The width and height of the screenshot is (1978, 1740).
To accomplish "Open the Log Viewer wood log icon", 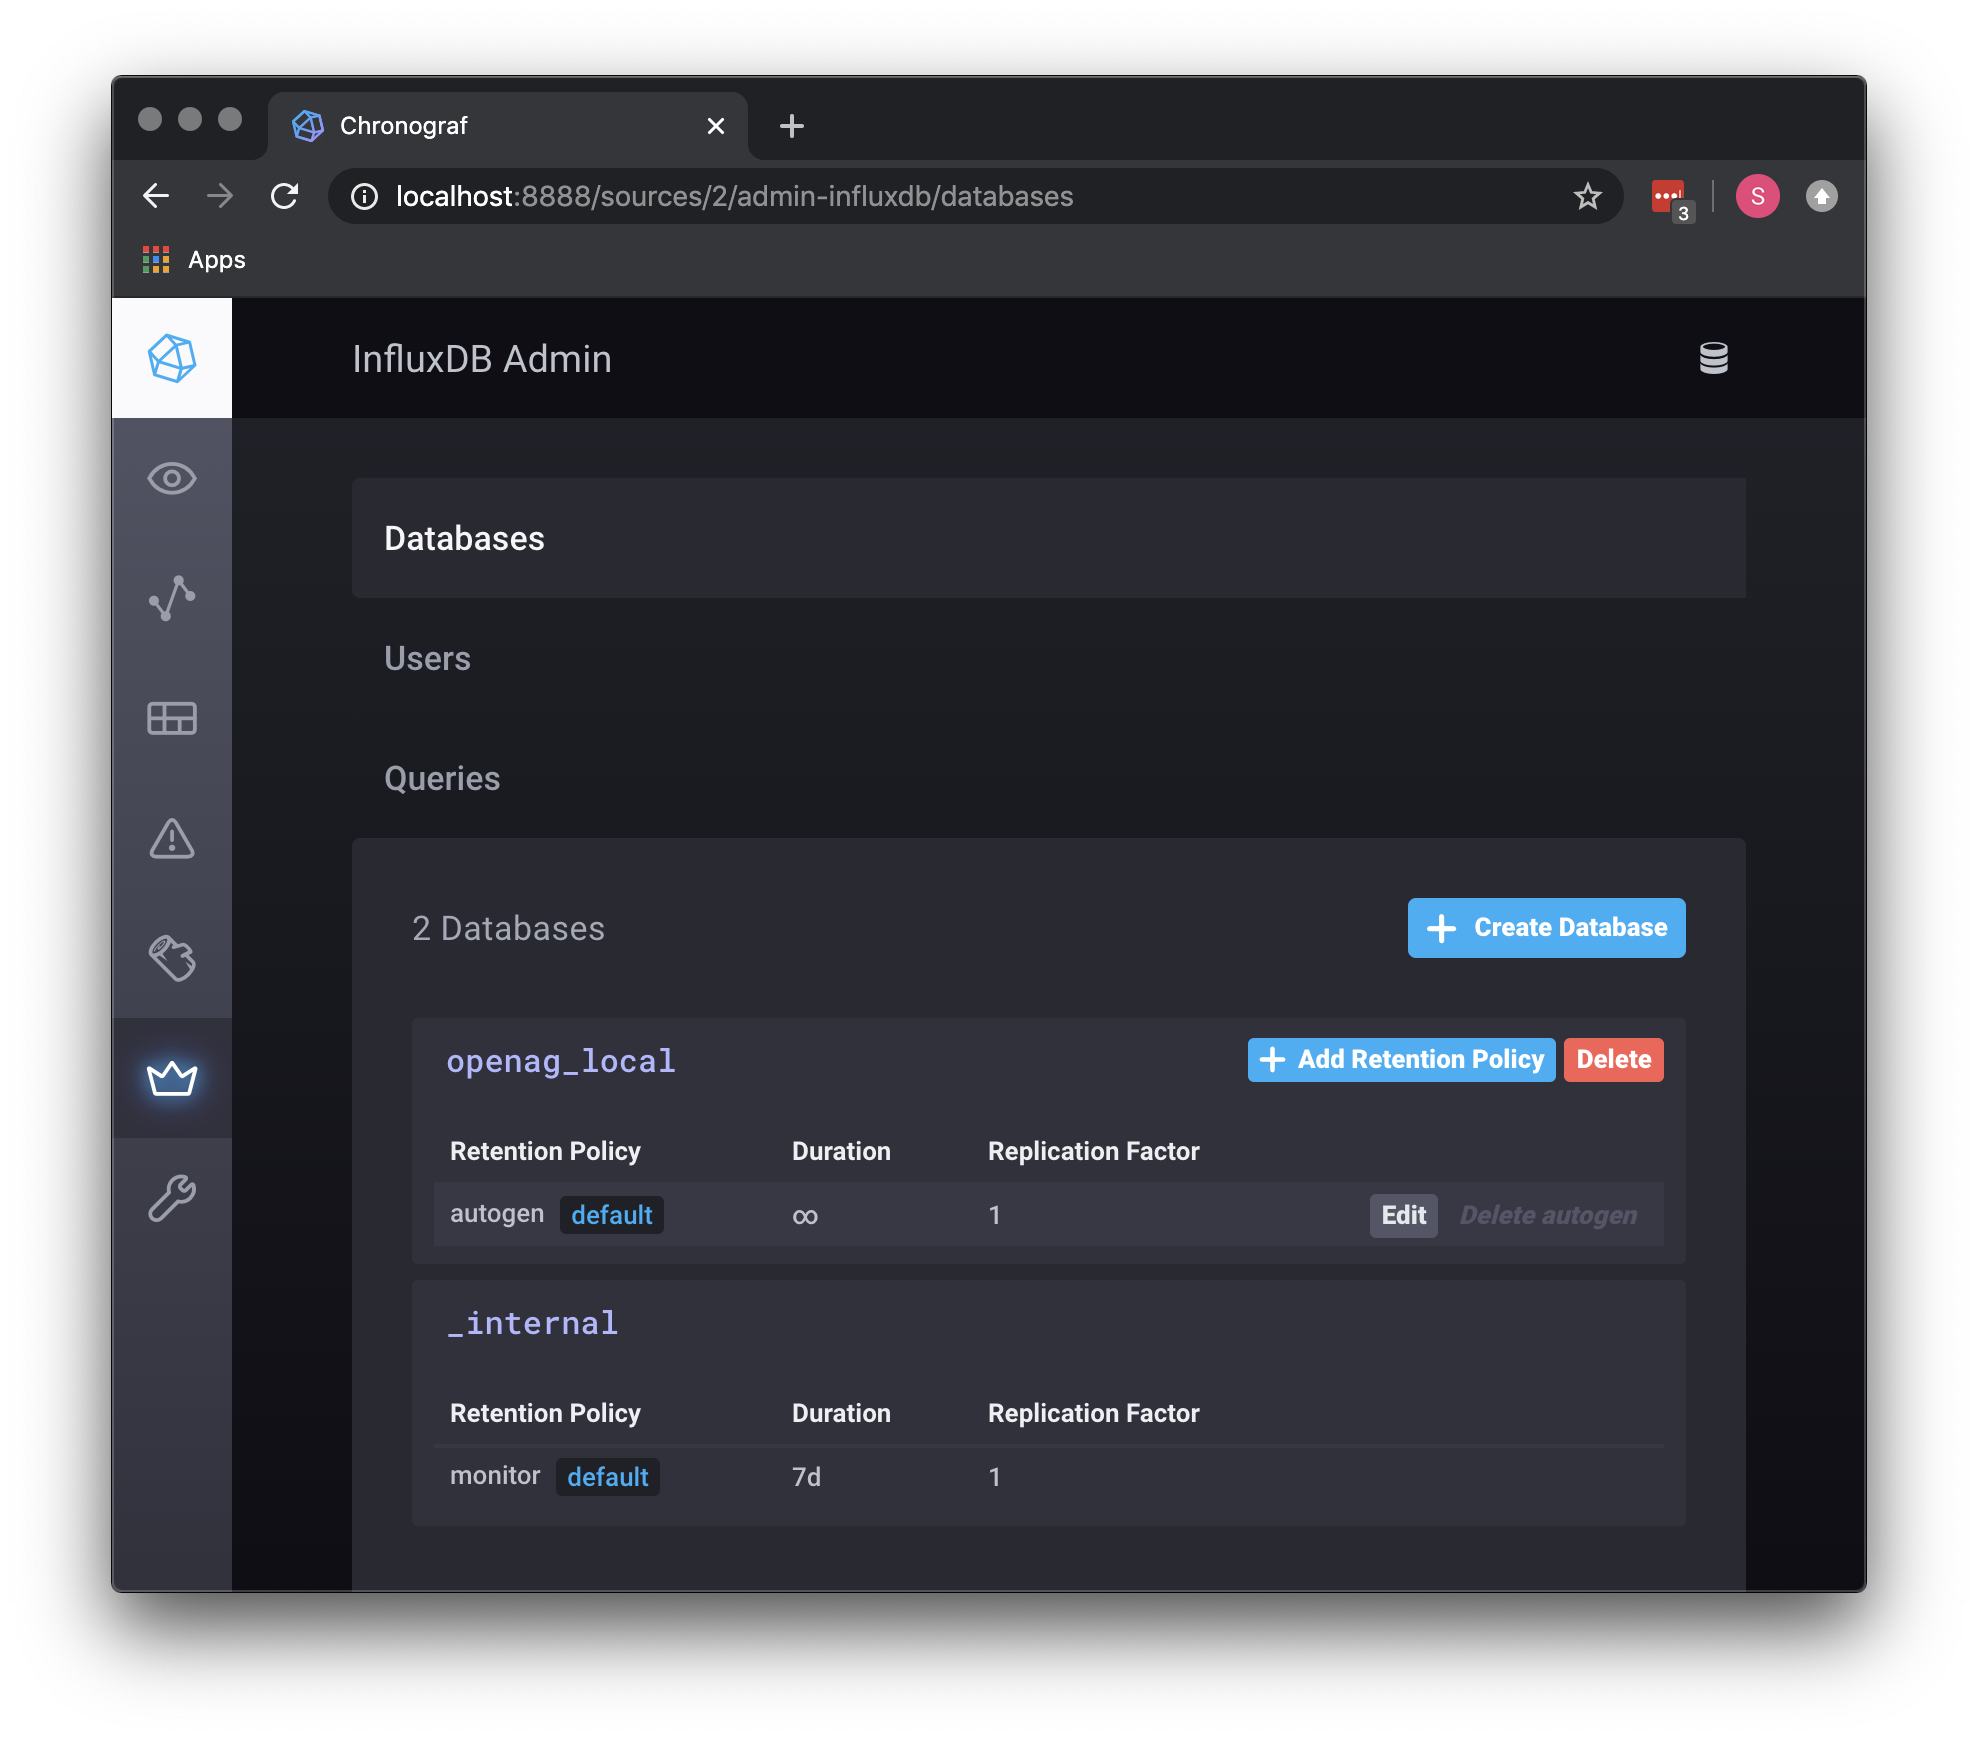I will tap(172, 958).
